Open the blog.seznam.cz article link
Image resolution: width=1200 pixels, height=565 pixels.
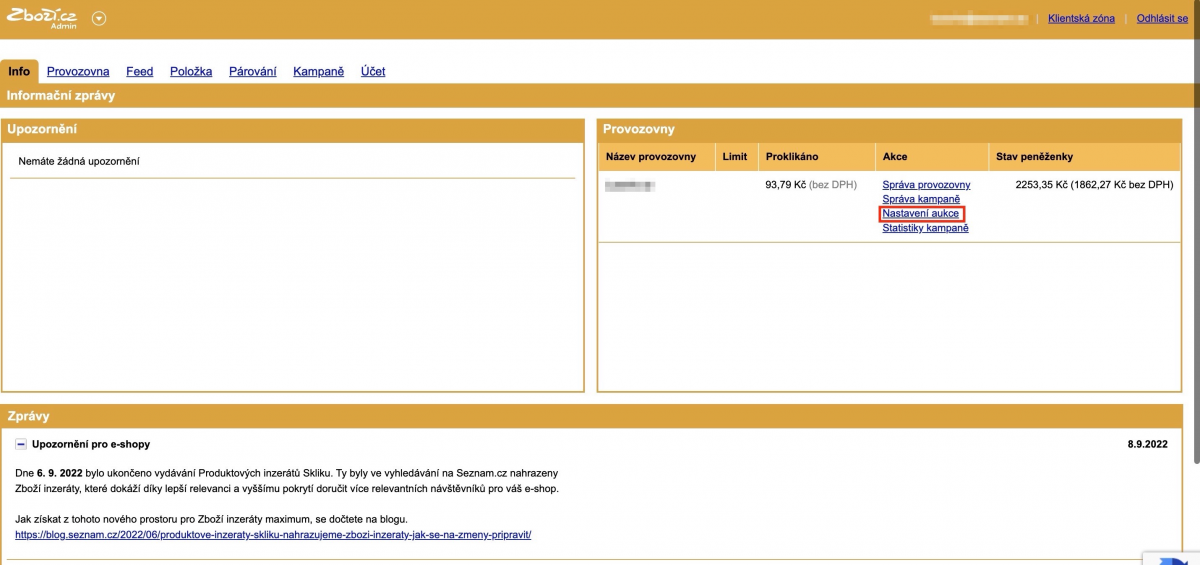pos(273,534)
